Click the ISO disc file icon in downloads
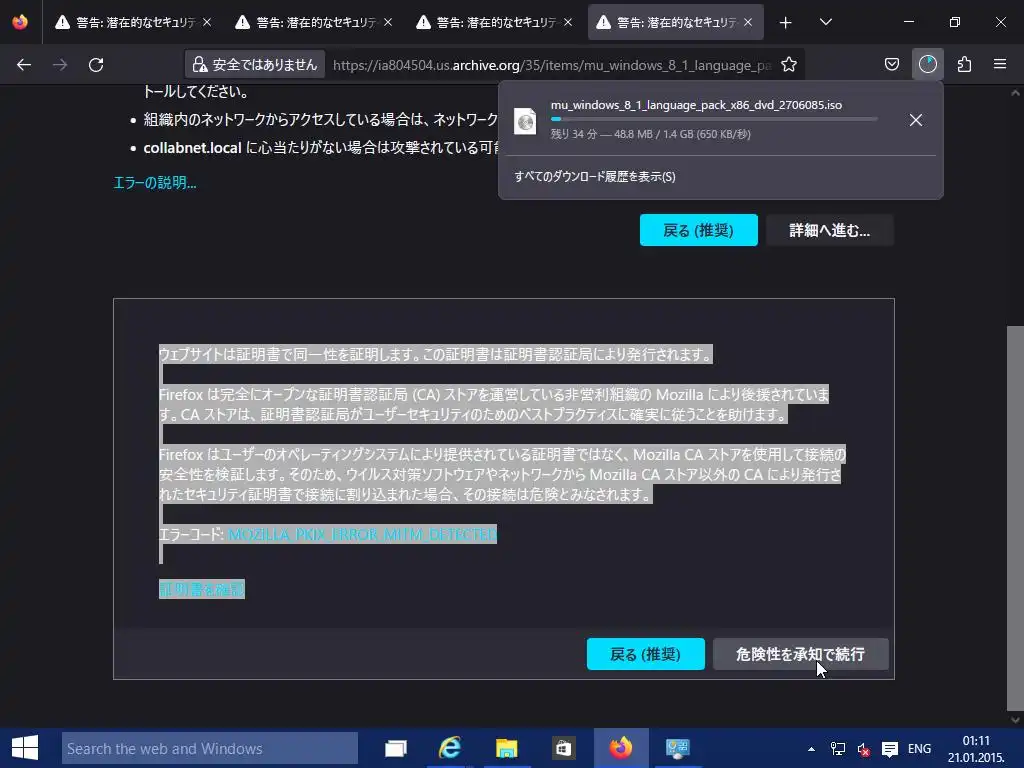The height and width of the screenshot is (768, 1024). tap(525, 121)
